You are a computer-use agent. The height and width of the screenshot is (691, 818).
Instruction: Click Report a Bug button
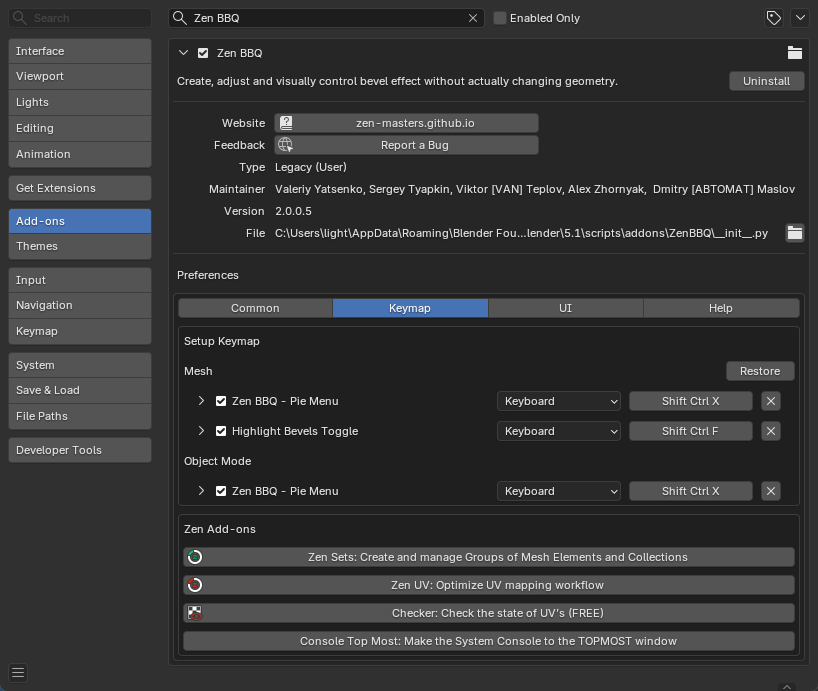[406, 145]
